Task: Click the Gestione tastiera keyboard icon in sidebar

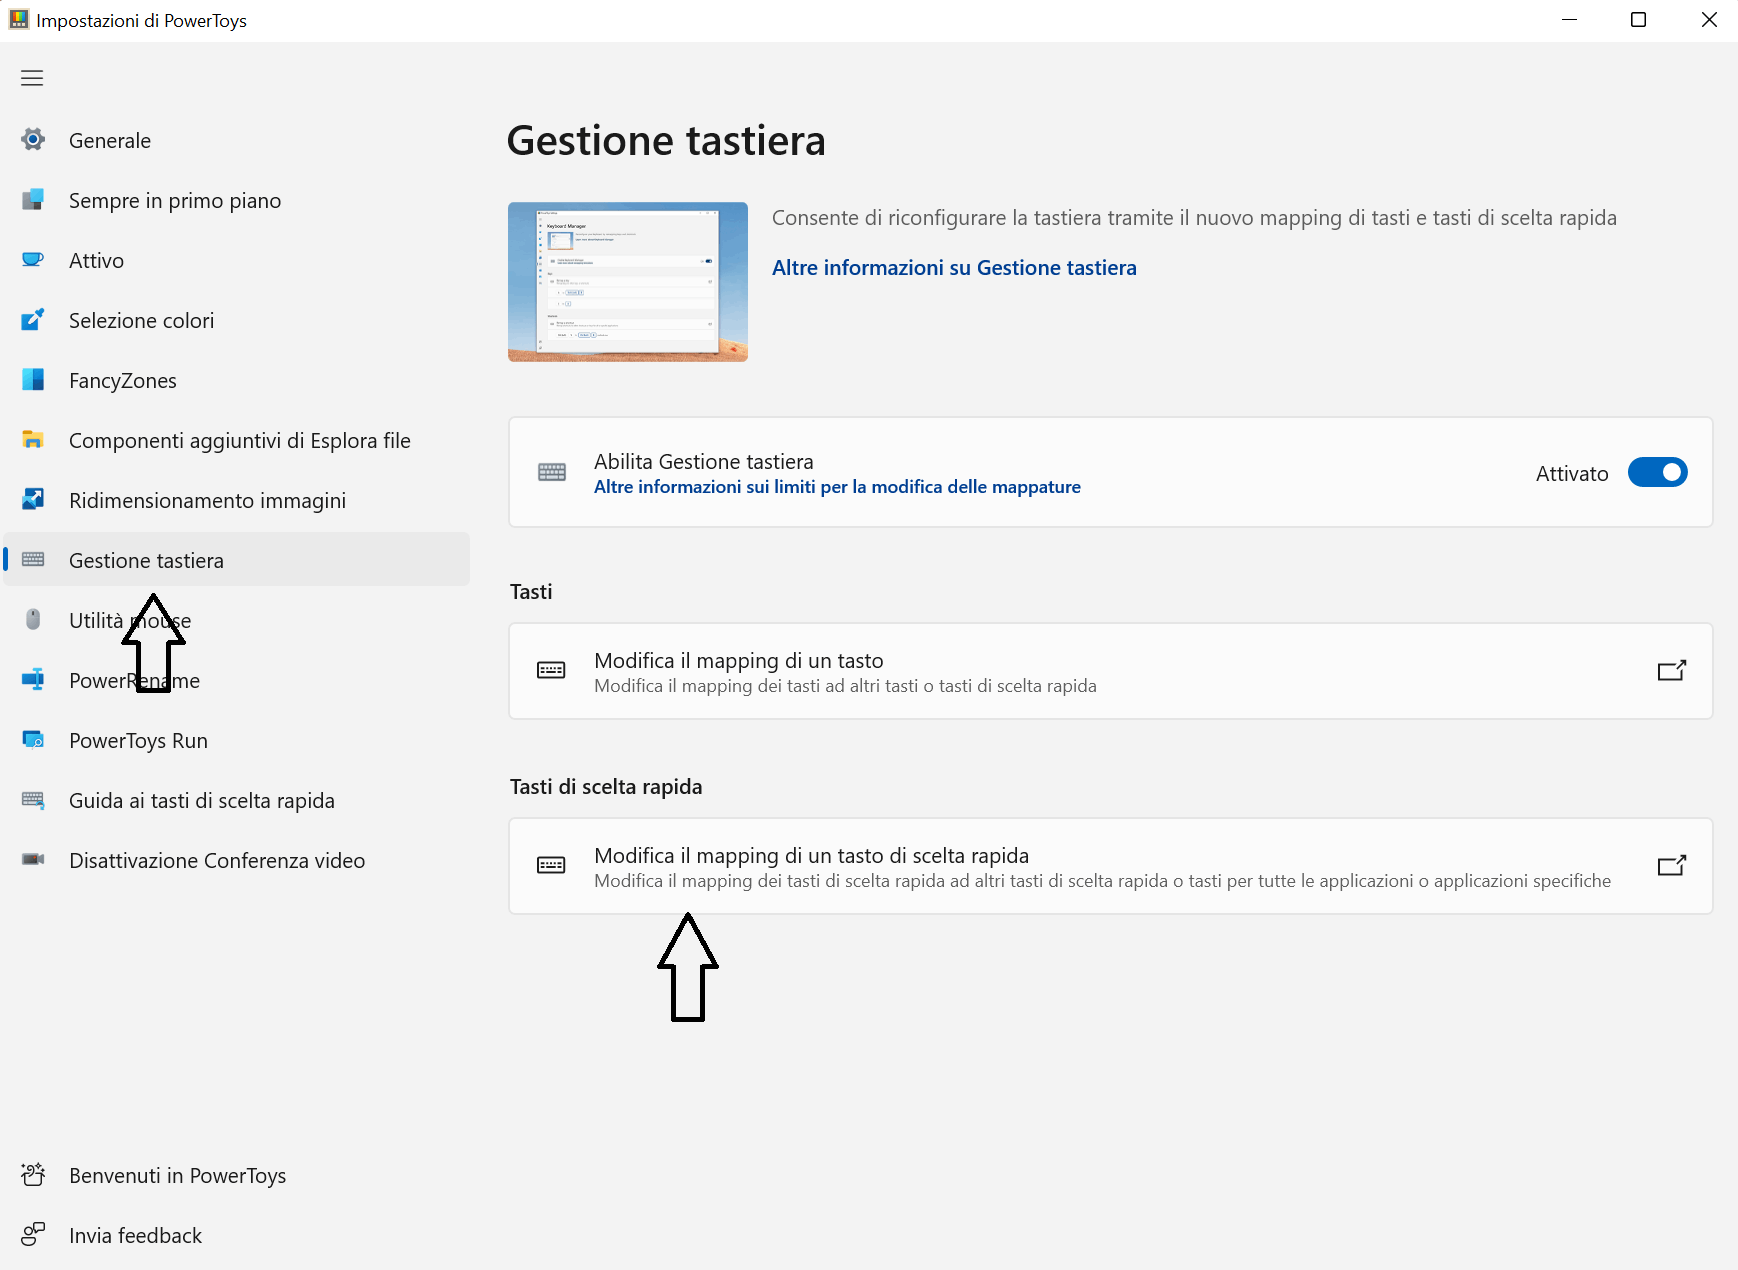Action: click(x=33, y=560)
